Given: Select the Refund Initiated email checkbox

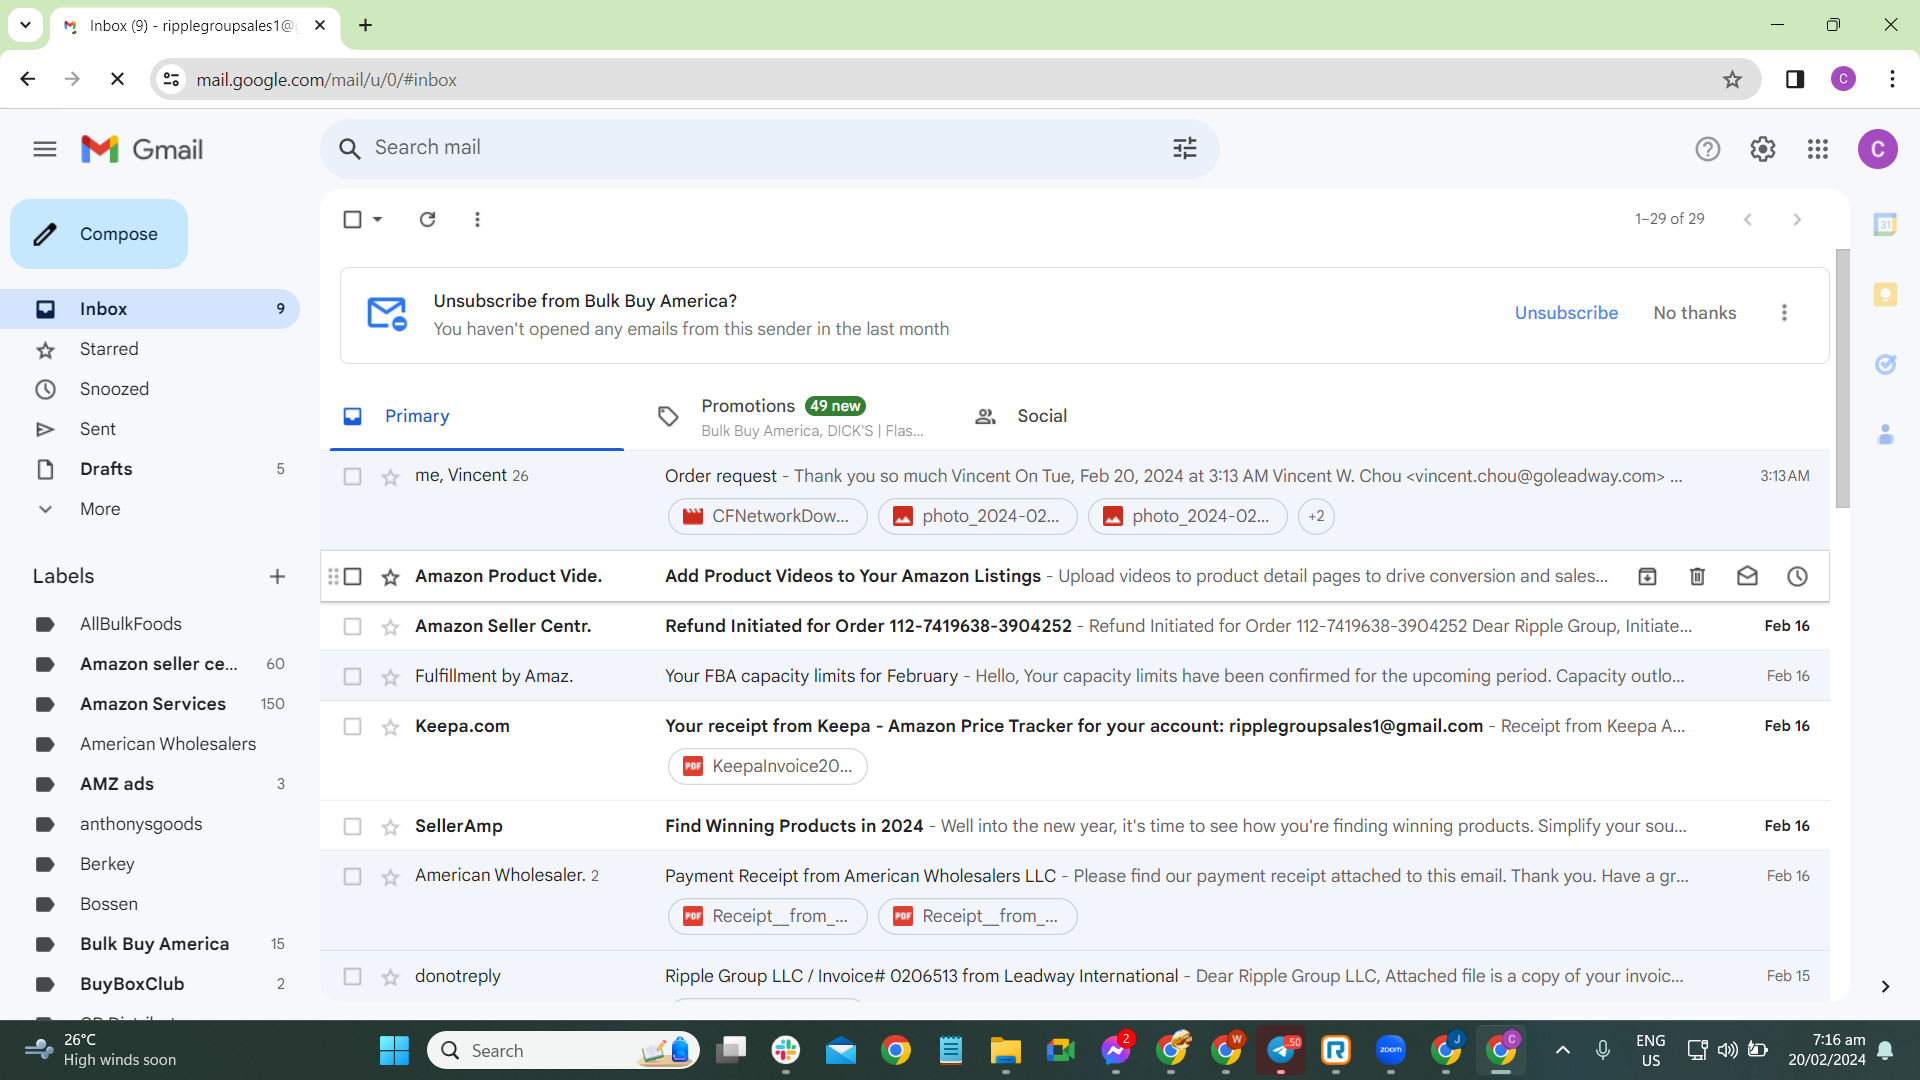Looking at the screenshot, I should tap(352, 626).
